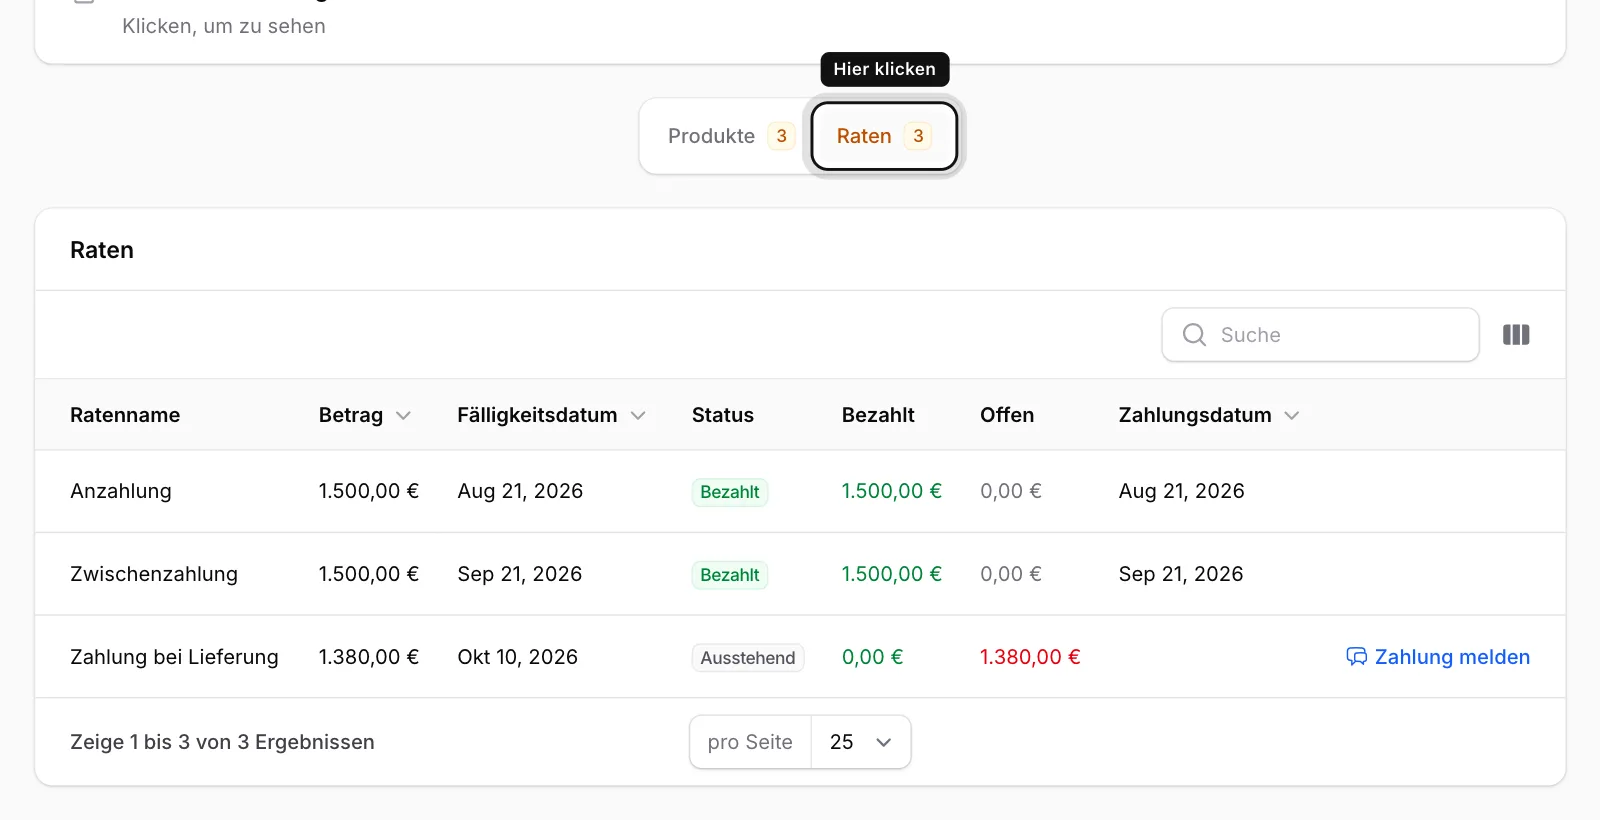Click green 1.500,00 € paid in Anzahlung row
Screen dimensions: 1600x820
coord(892,491)
